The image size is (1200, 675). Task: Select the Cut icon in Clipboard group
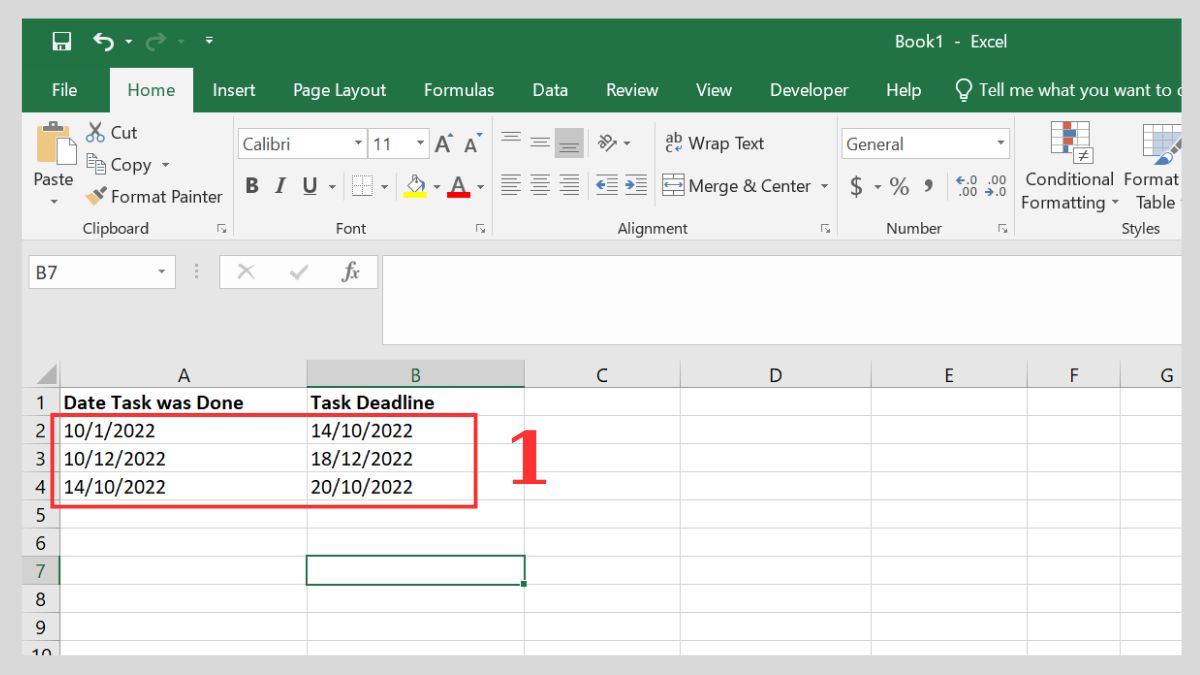98,132
